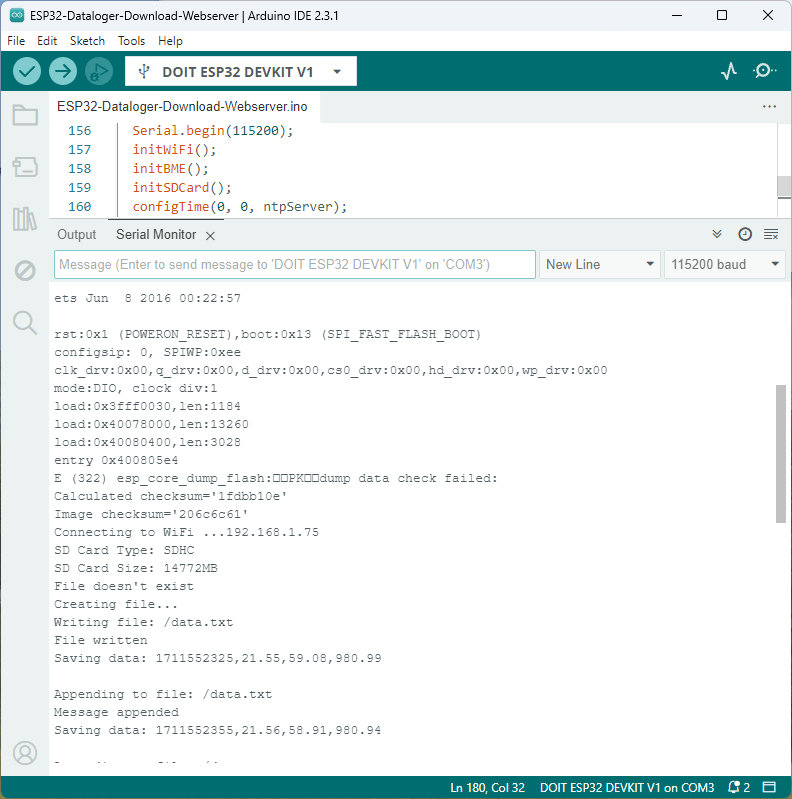Click the Serial.begin(115200); code line
The height and width of the screenshot is (799, 792).
(x=213, y=131)
